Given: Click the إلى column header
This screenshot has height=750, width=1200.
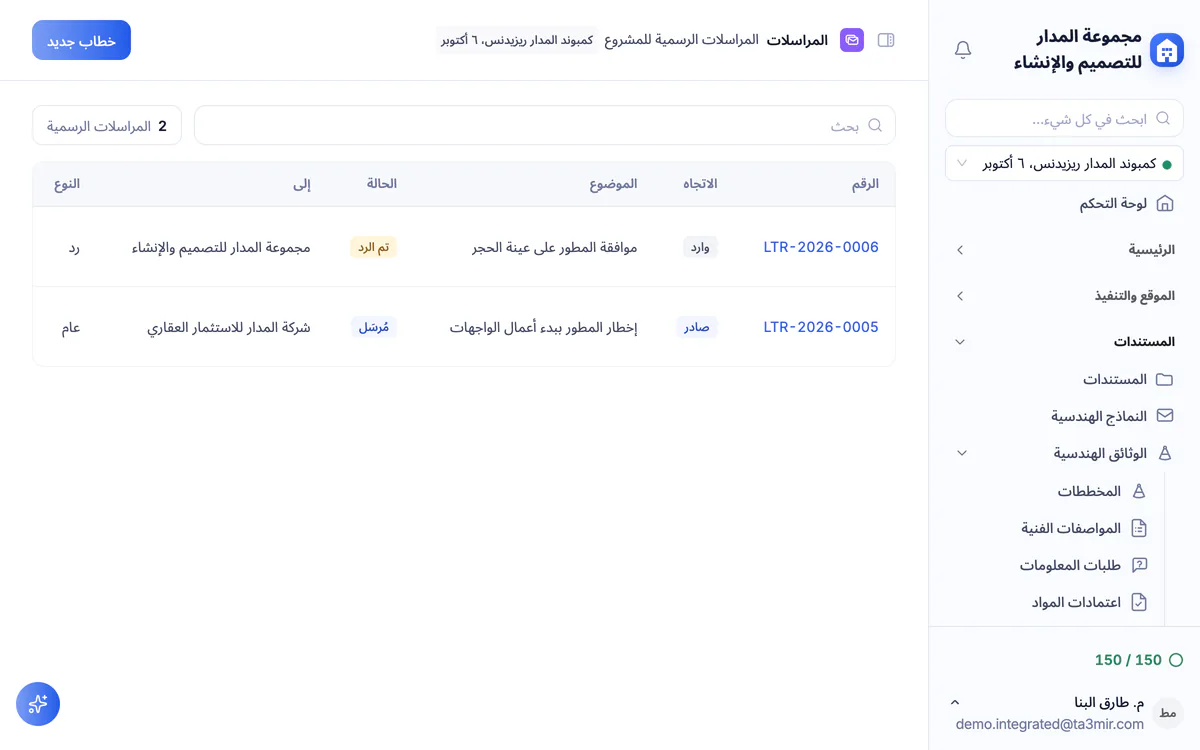Looking at the screenshot, I should tap(302, 184).
